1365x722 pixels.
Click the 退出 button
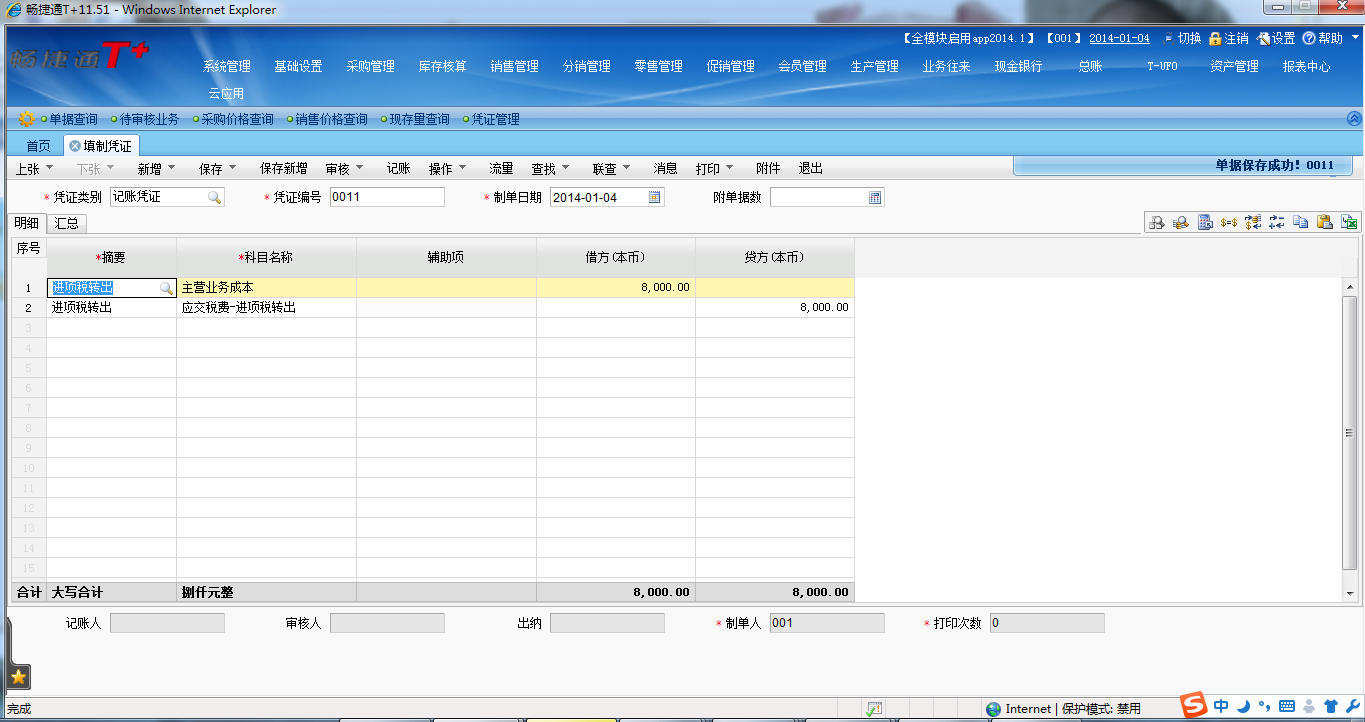811,168
